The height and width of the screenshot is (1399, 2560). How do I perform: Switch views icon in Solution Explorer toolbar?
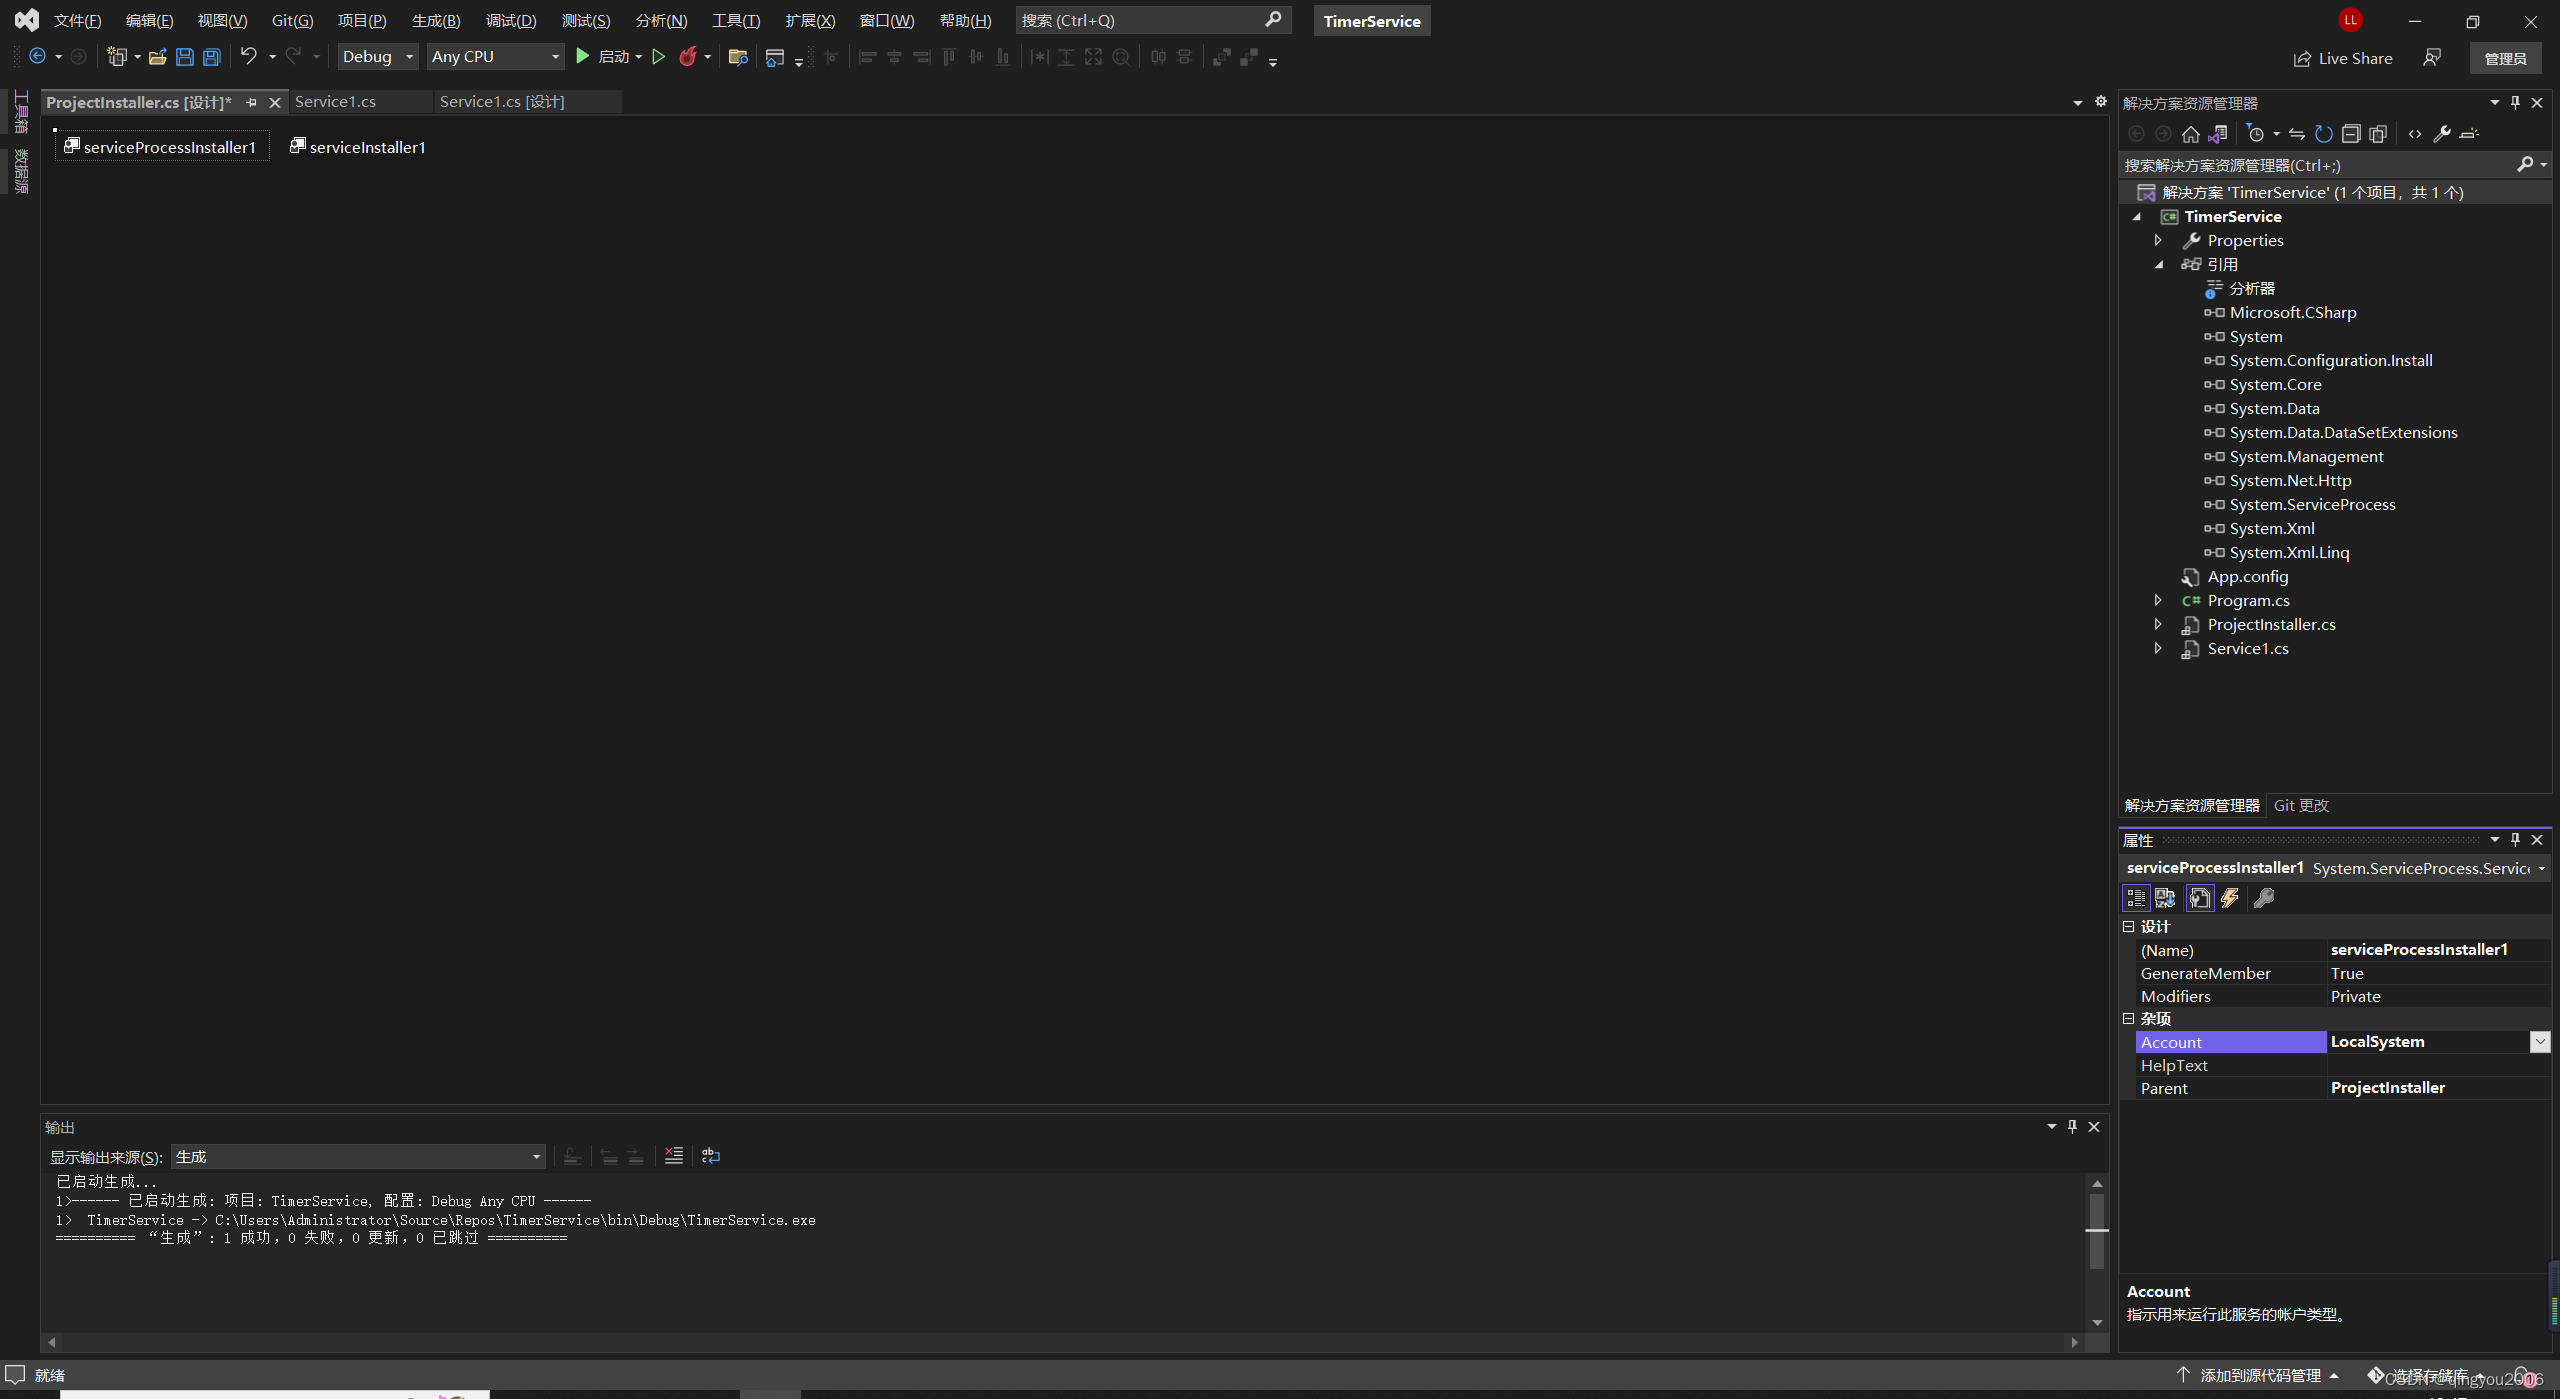pyautogui.click(x=2218, y=134)
